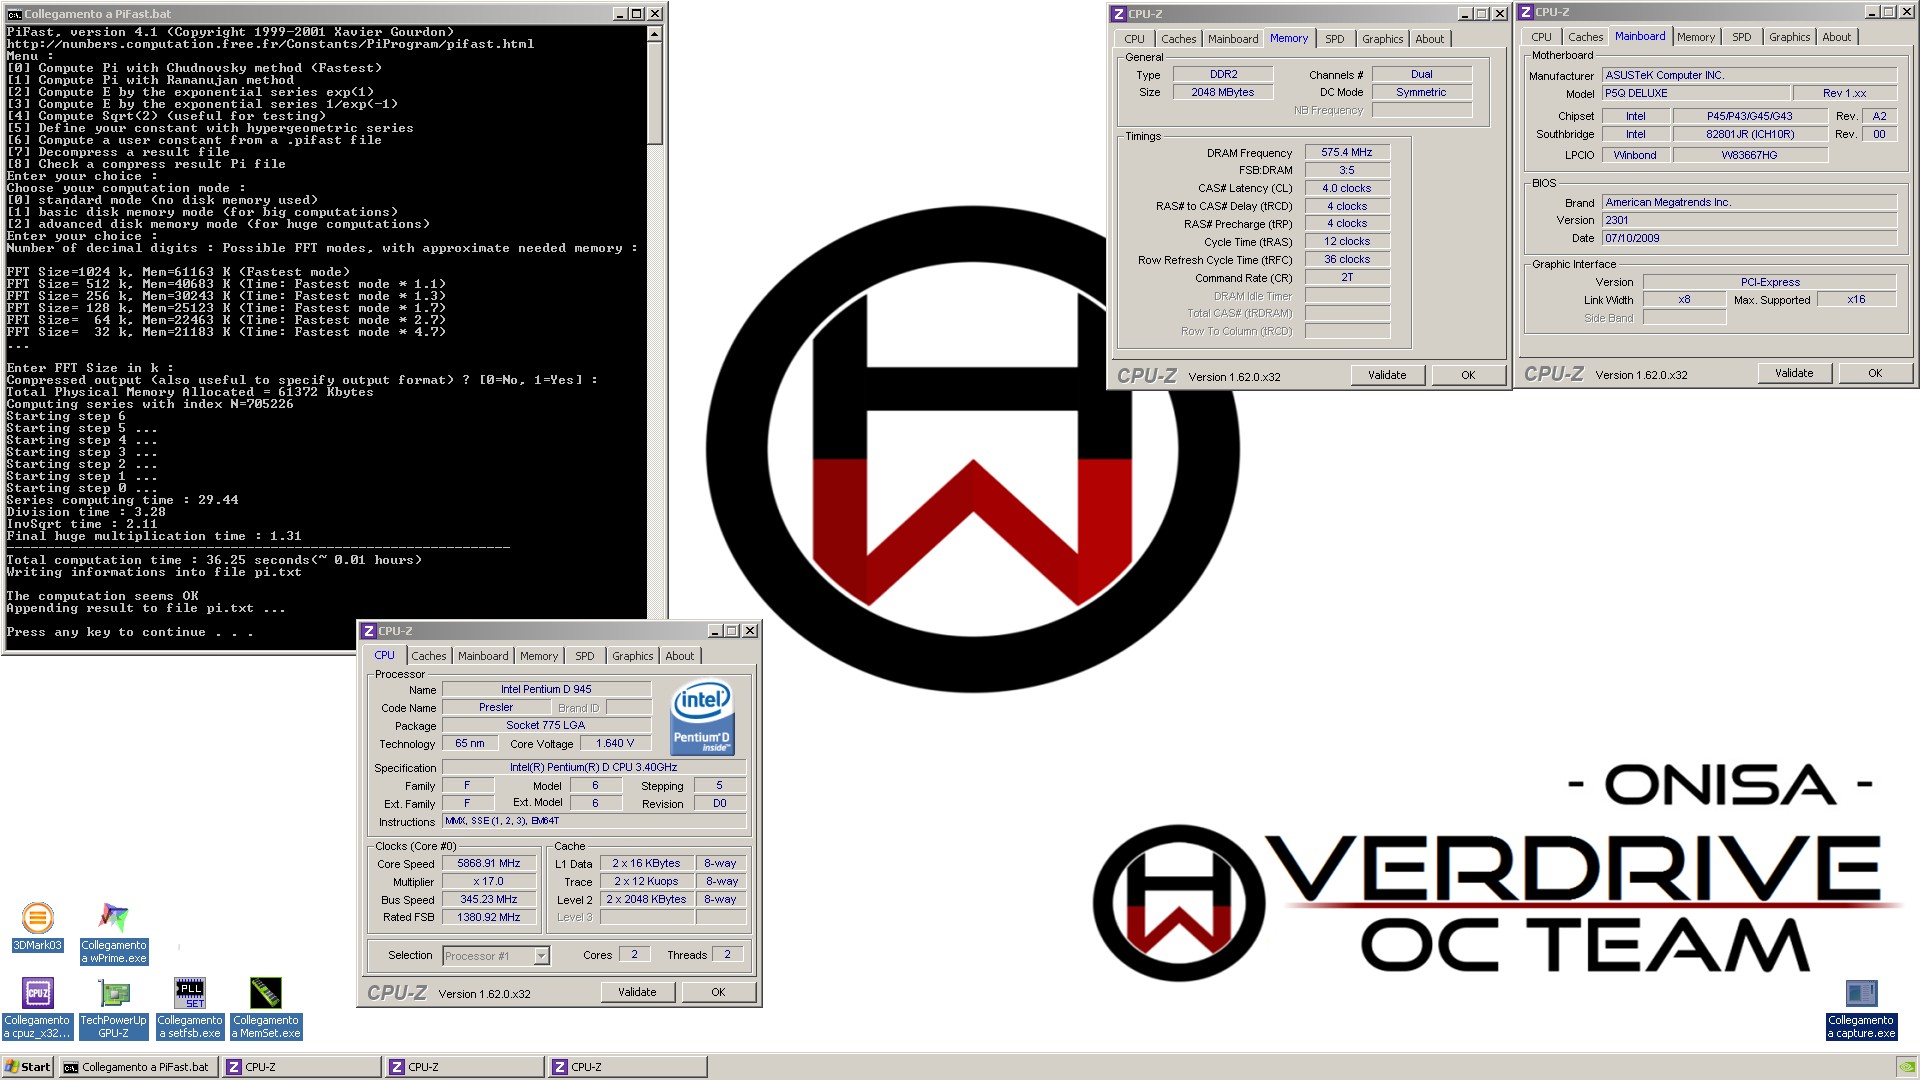Open the Processor #1 selection dropdown
Screen dimensions: 1920x1080
541,956
